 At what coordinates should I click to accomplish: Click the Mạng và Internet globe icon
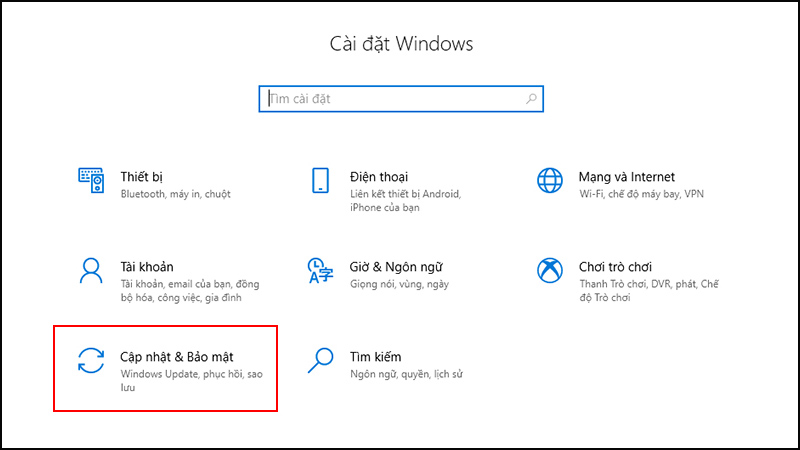coord(549,180)
